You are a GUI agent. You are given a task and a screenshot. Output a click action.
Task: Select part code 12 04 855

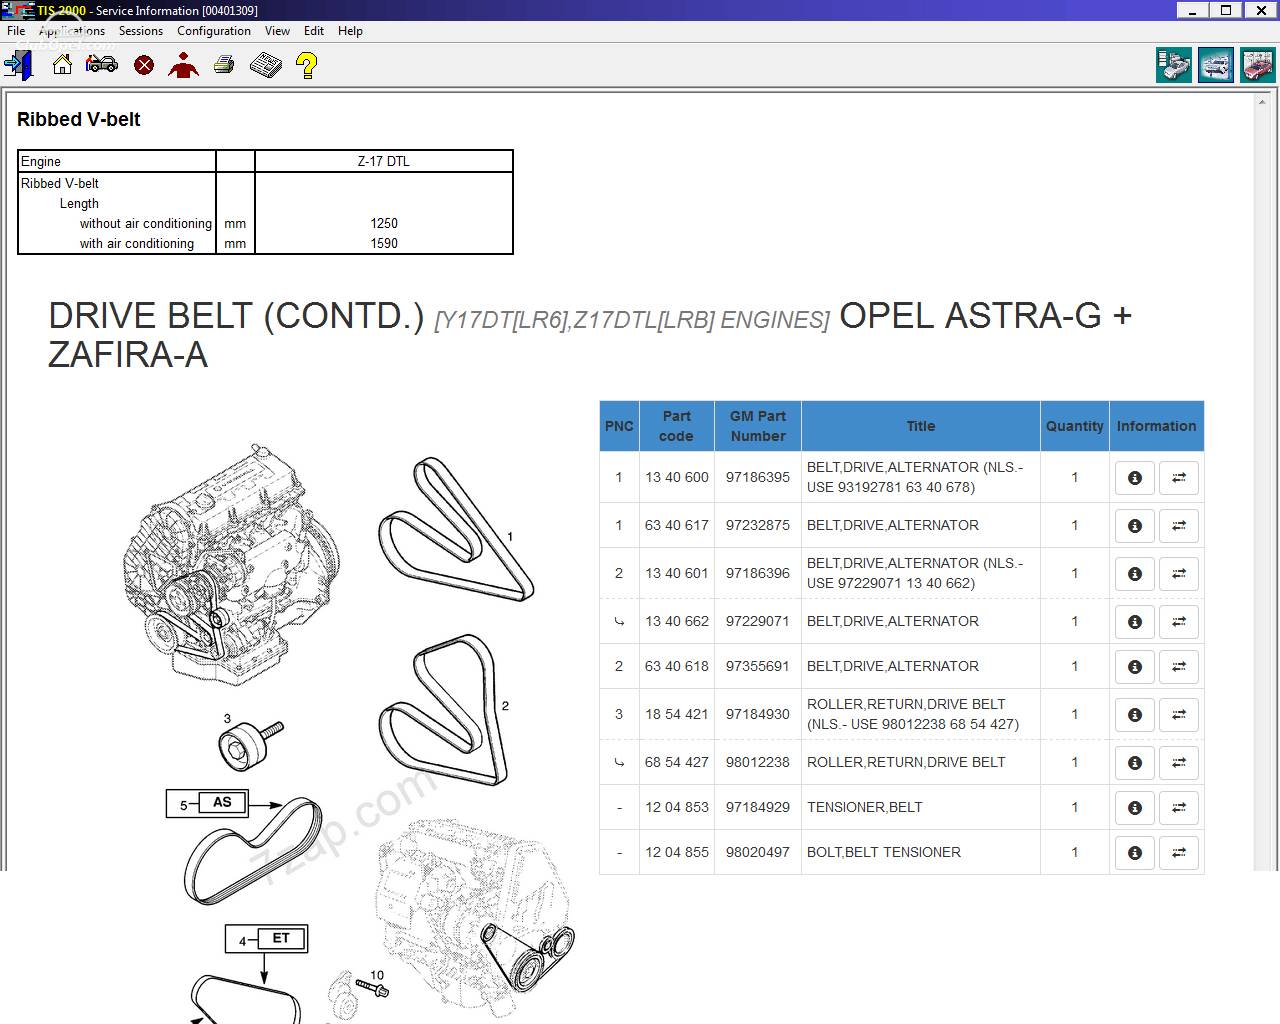tap(677, 853)
